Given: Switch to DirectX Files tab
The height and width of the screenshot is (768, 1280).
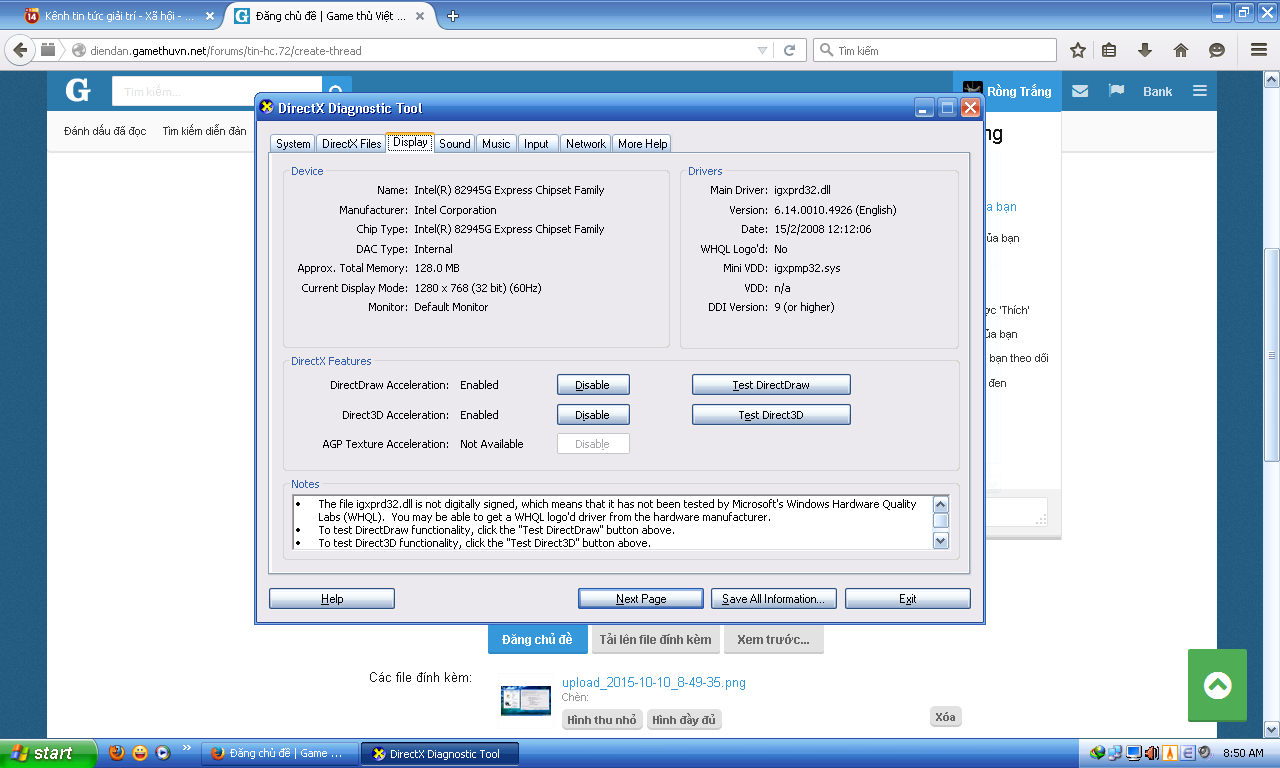Looking at the screenshot, I should click(x=351, y=144).
